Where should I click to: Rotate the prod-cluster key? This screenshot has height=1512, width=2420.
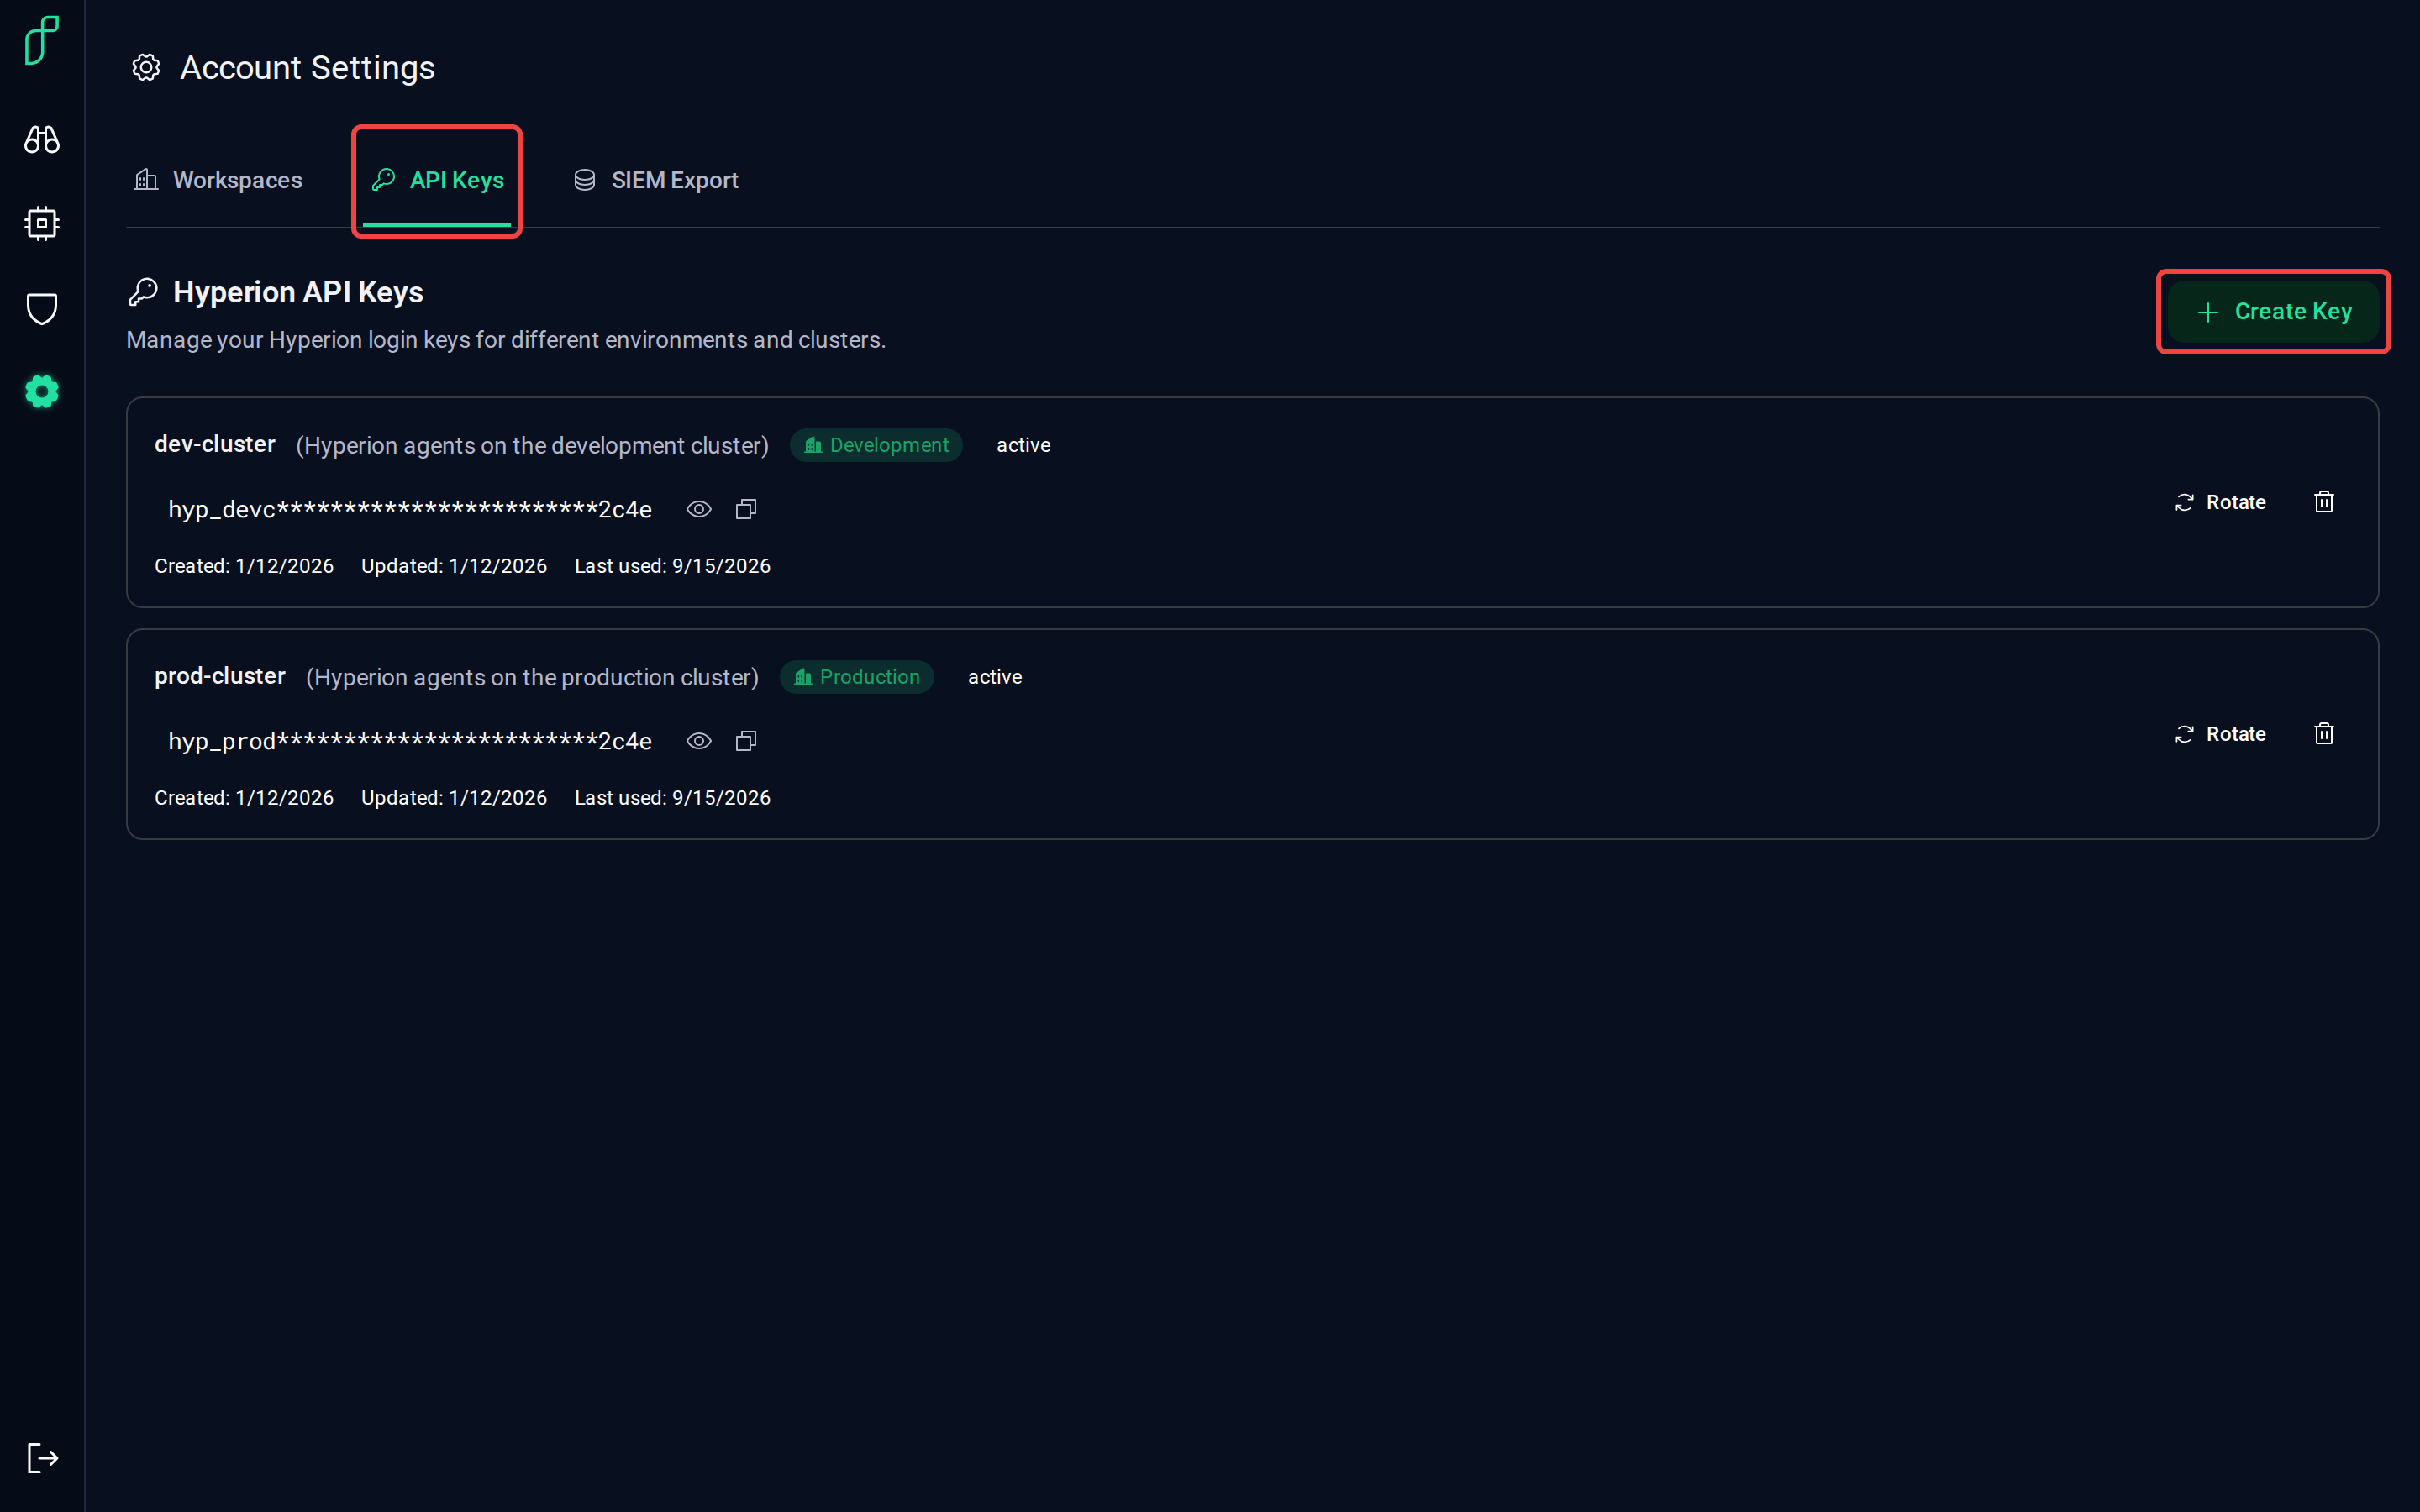point(2220,734)
